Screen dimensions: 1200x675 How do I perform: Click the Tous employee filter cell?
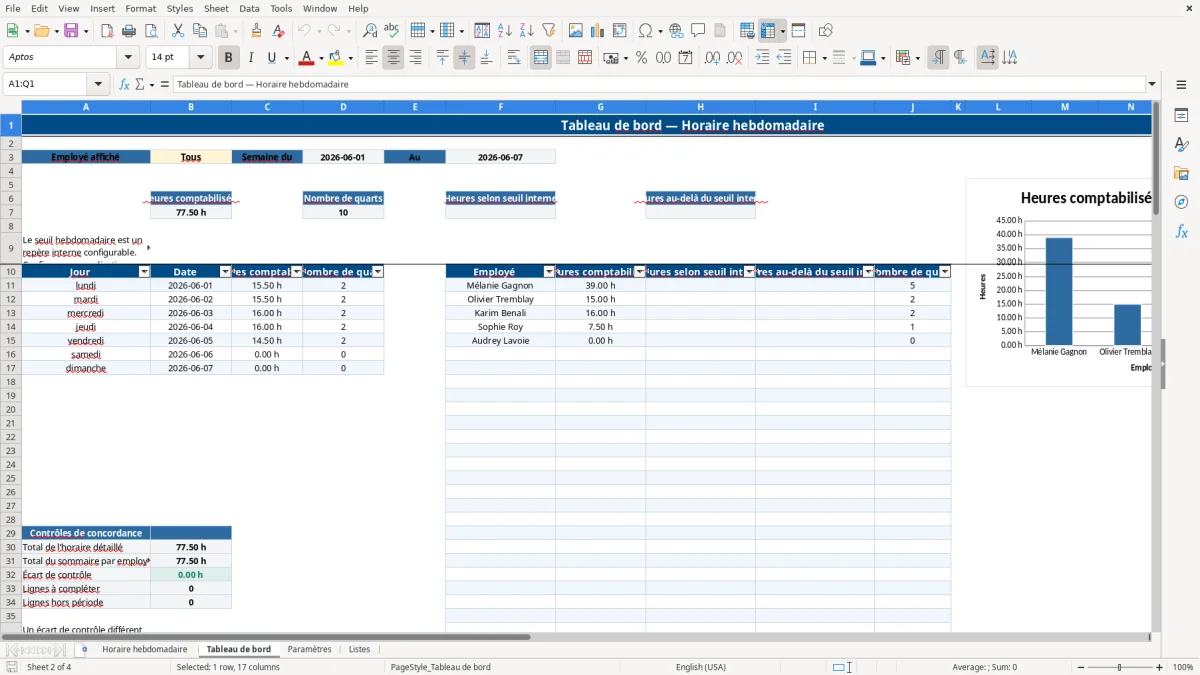coord(190,157)
